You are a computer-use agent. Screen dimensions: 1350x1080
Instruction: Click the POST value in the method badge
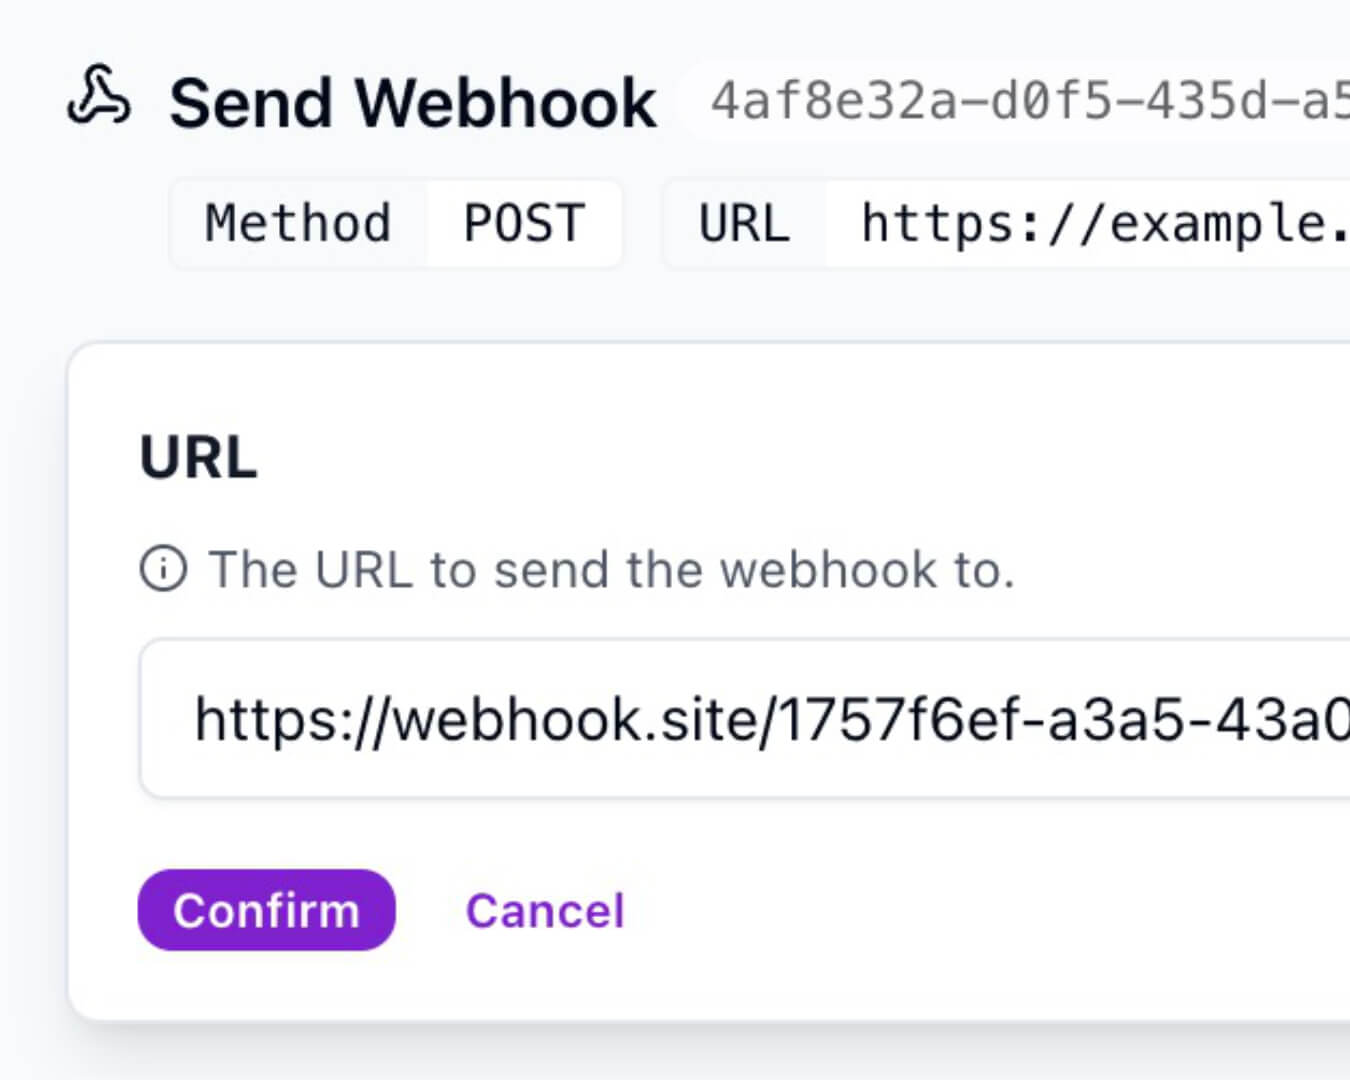[522, 224]
